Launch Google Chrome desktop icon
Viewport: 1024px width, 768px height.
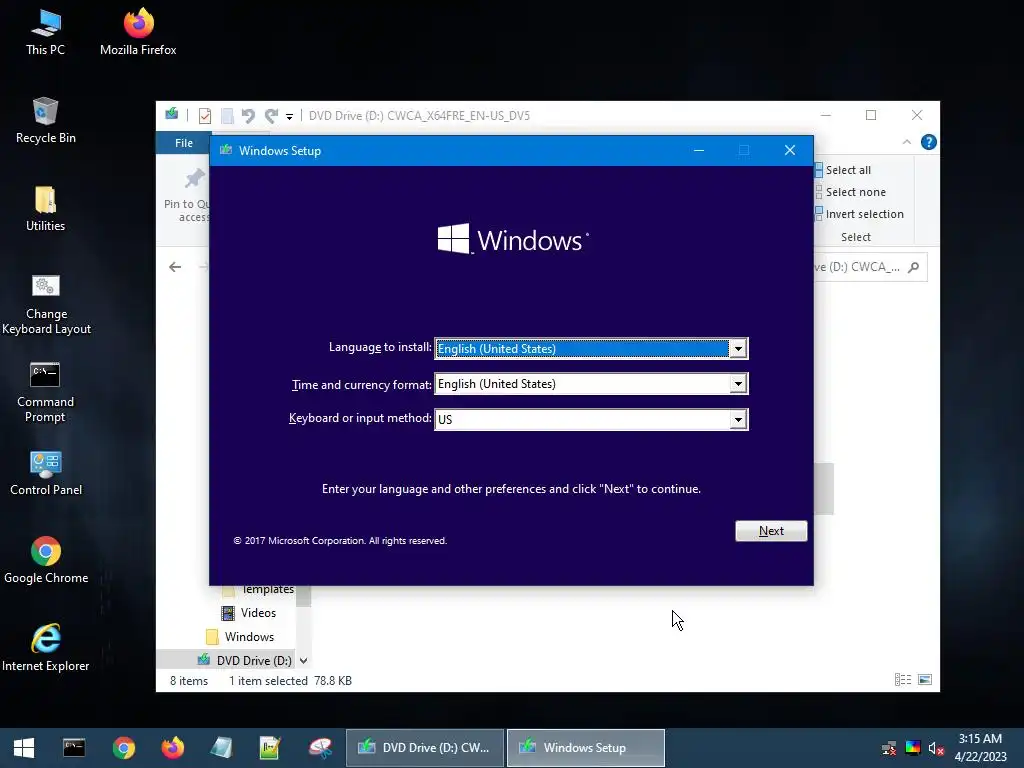tap(46, 560)
